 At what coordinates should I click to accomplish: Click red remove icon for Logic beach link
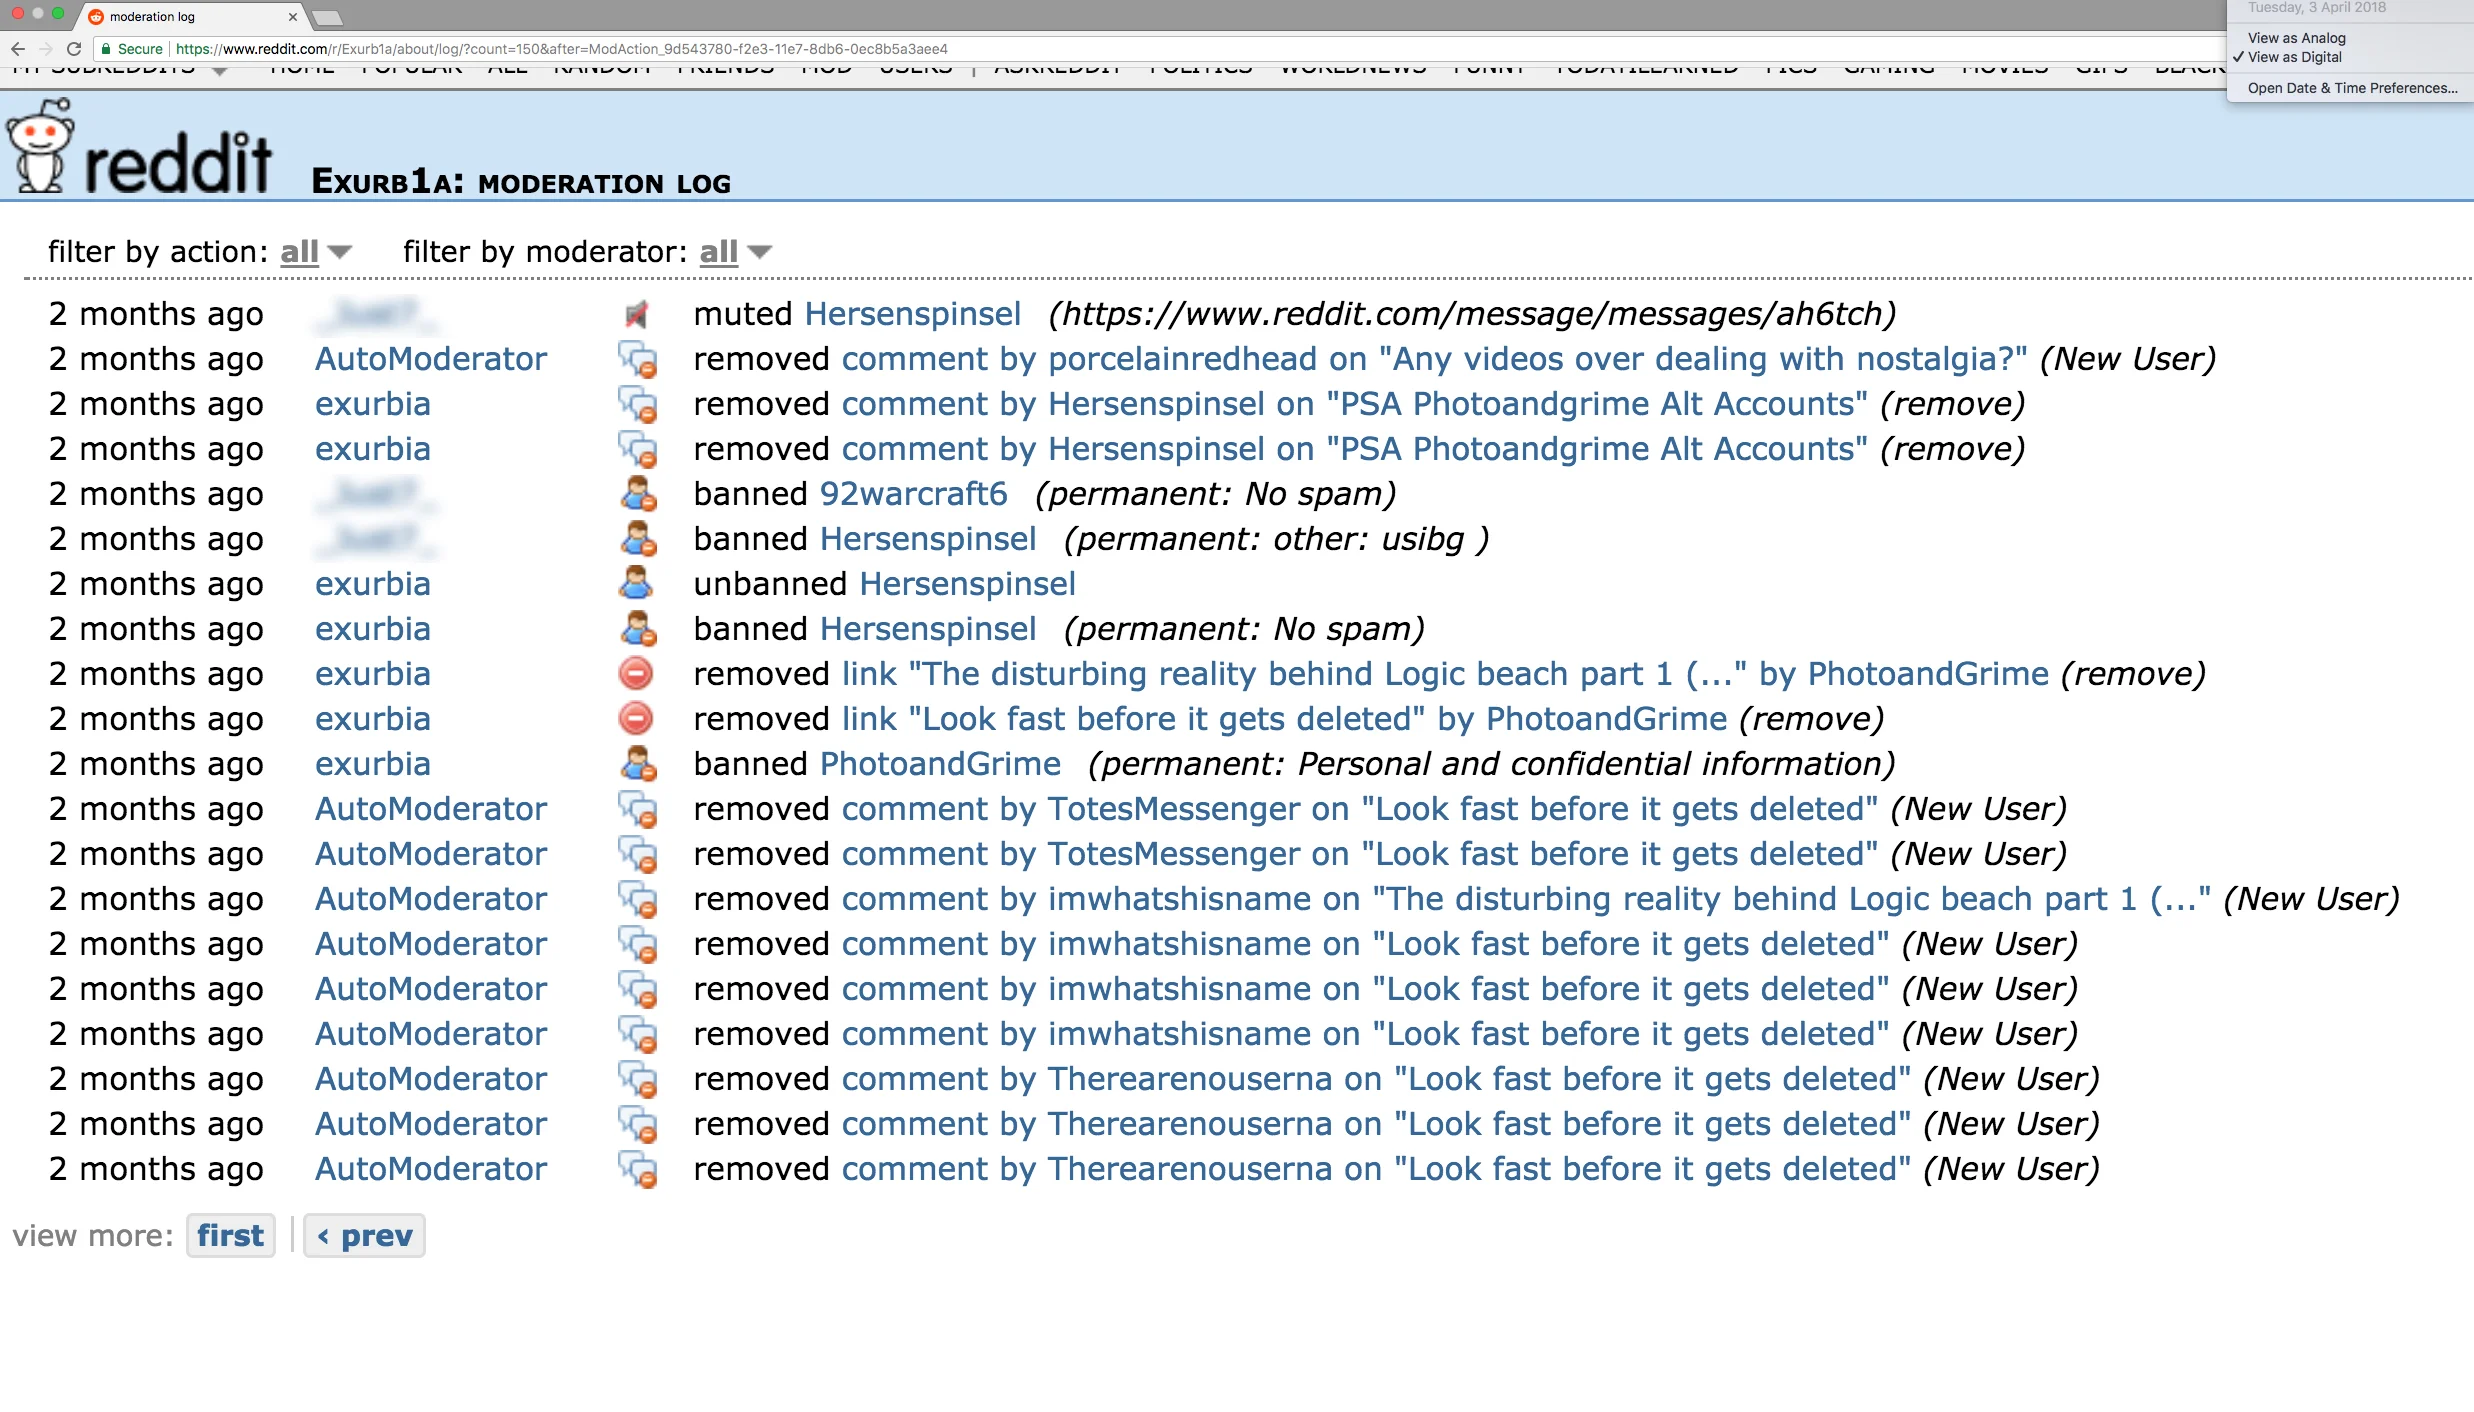[x=636, y=674]
